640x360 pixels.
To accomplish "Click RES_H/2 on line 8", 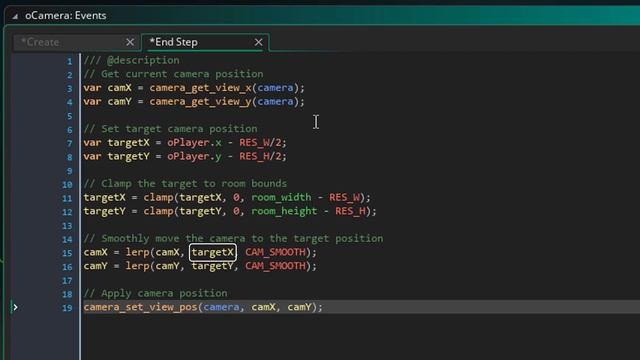I will click(x=260, y=156).
